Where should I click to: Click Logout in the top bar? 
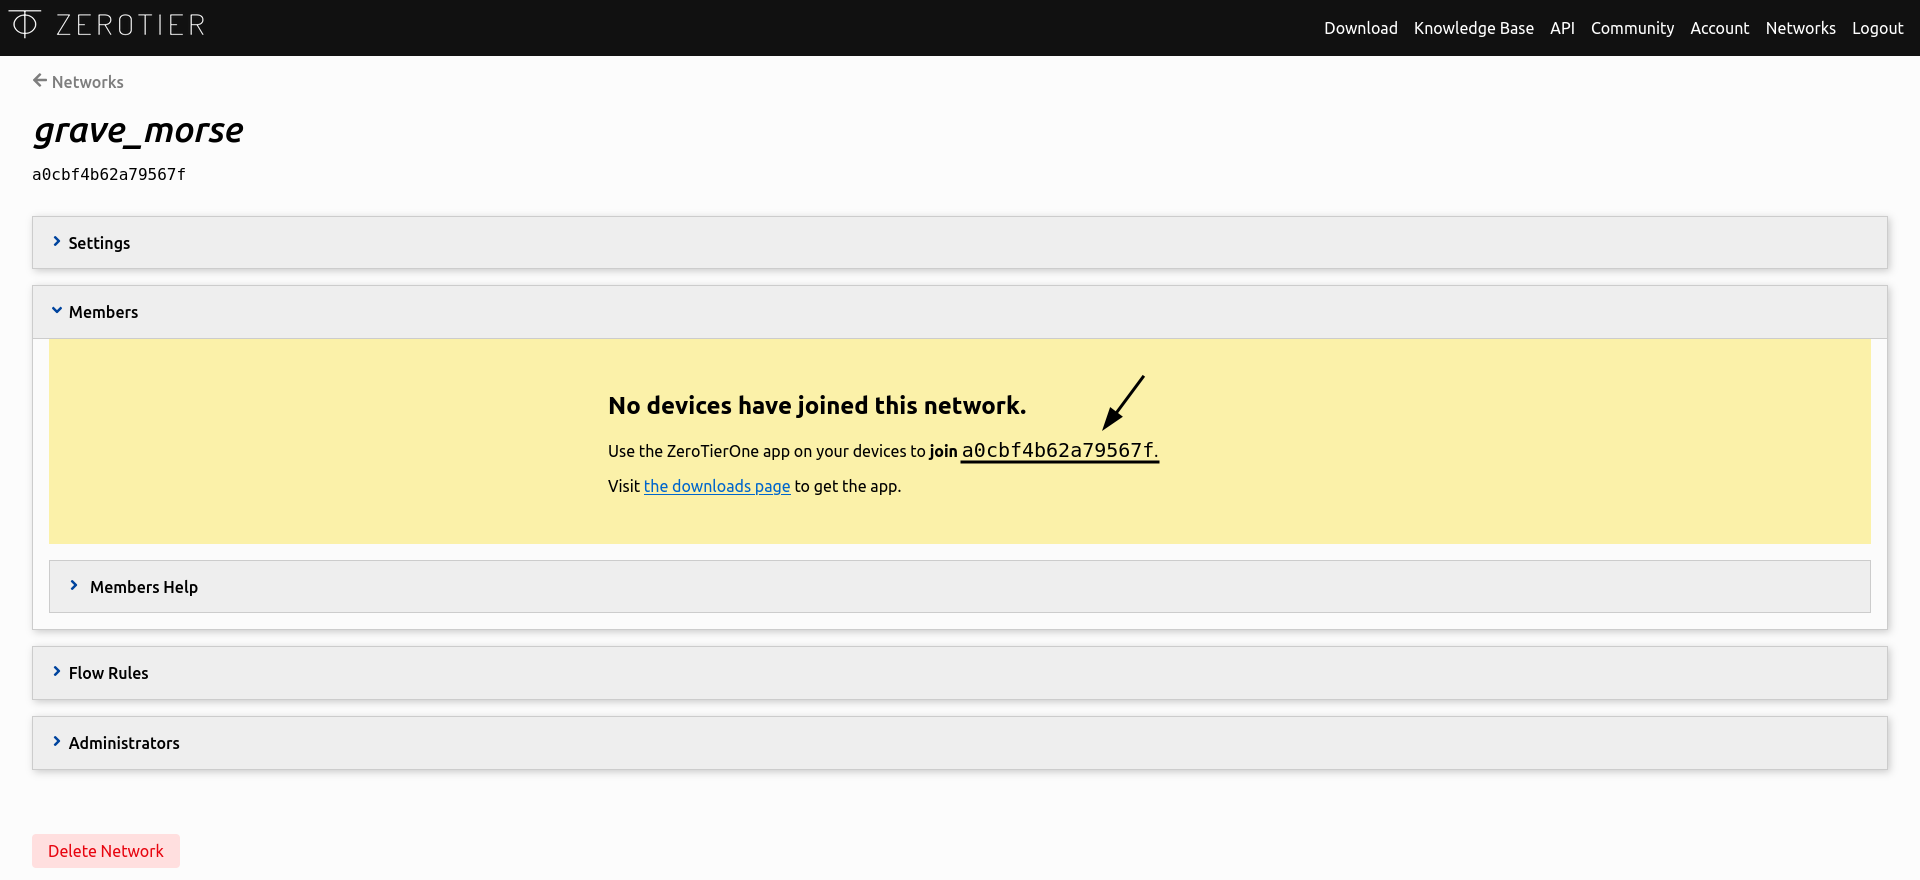click(1877, 28)
